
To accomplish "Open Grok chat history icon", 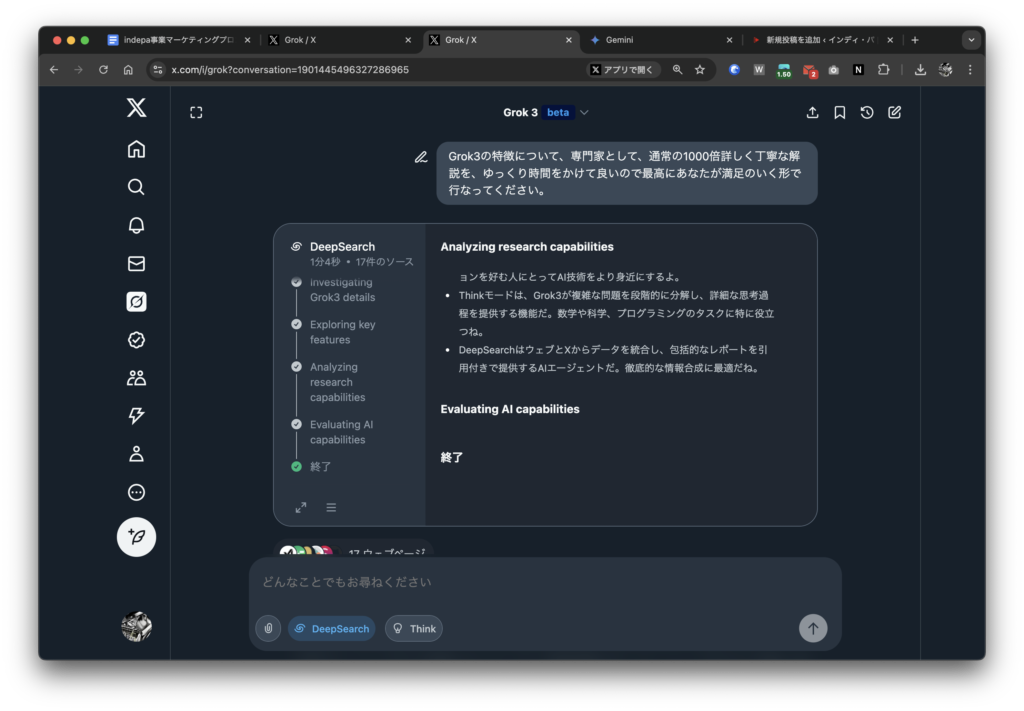I will point(867,113).
